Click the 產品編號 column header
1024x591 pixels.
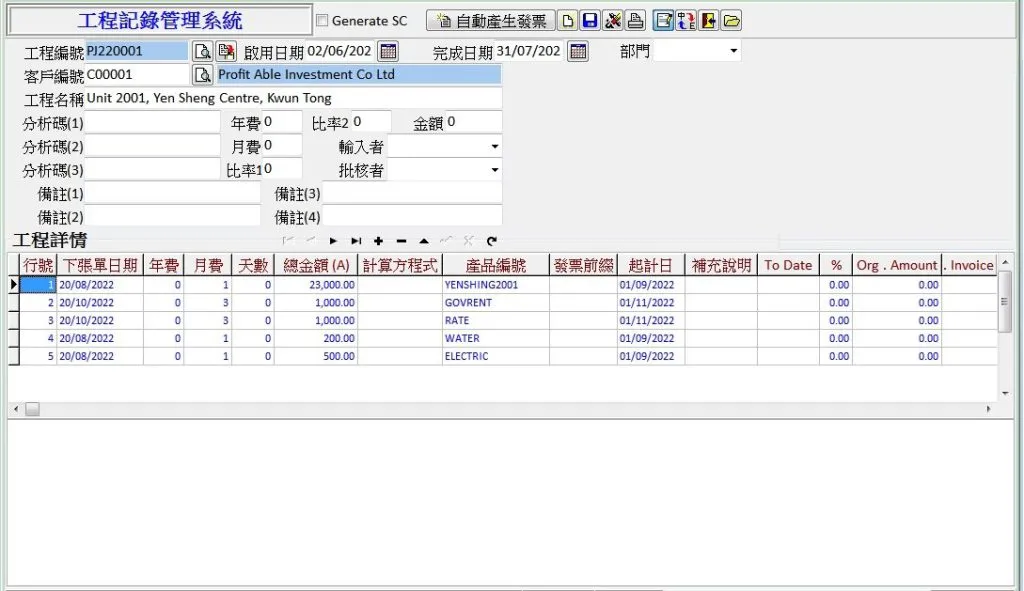[x=495, y=265]
